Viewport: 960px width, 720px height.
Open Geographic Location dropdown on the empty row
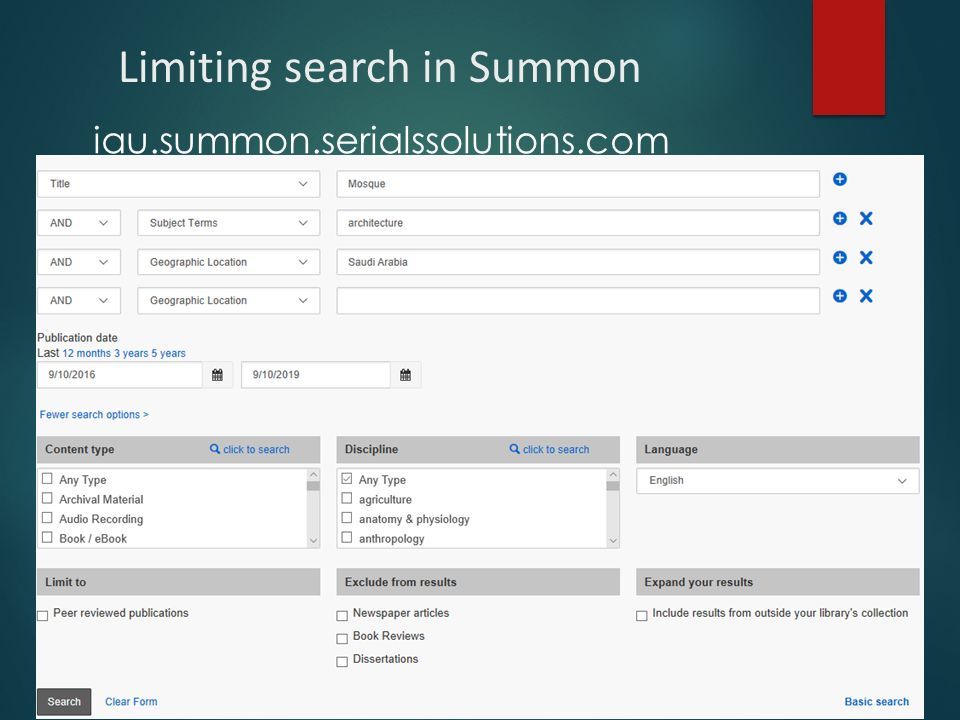[x=228, y=301]
